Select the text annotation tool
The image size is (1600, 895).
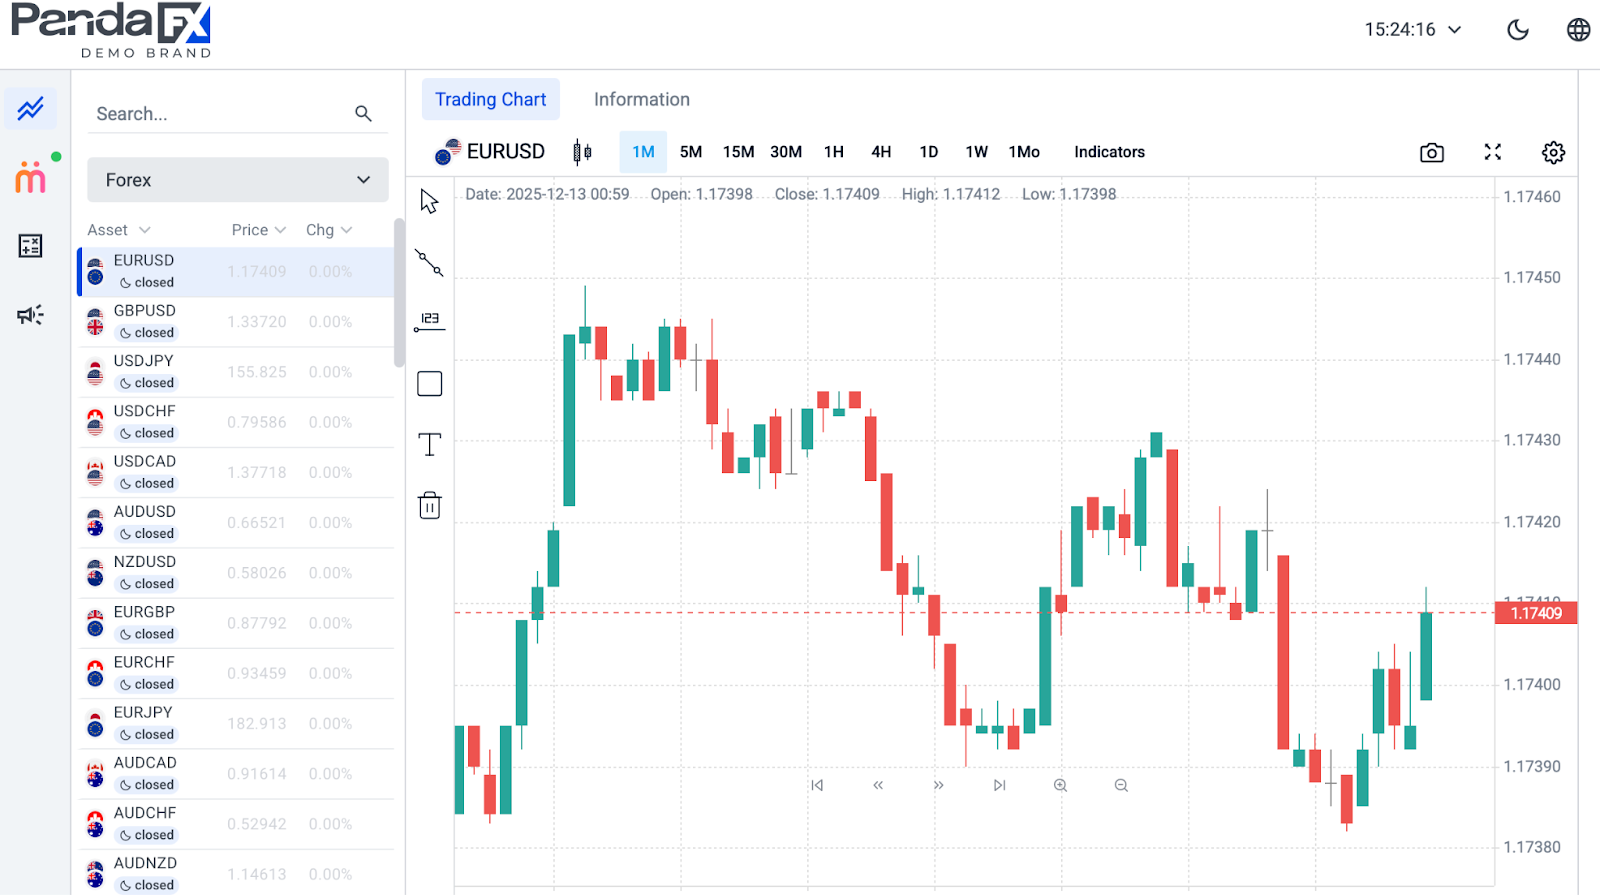pos(429,444)
